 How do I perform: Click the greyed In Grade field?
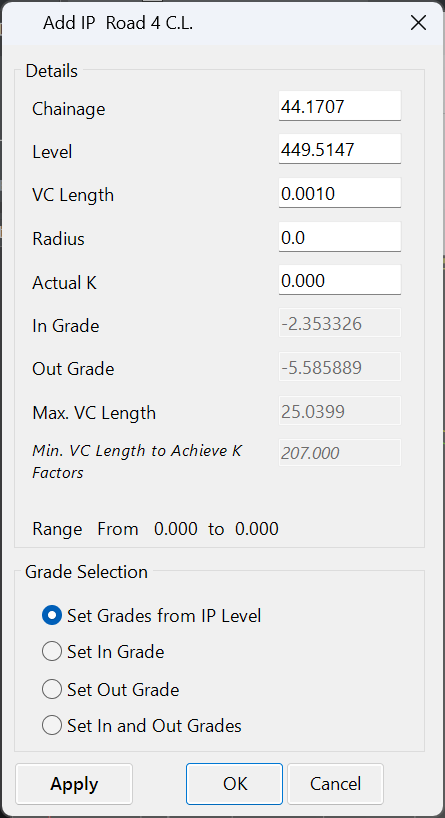[340, 323]
